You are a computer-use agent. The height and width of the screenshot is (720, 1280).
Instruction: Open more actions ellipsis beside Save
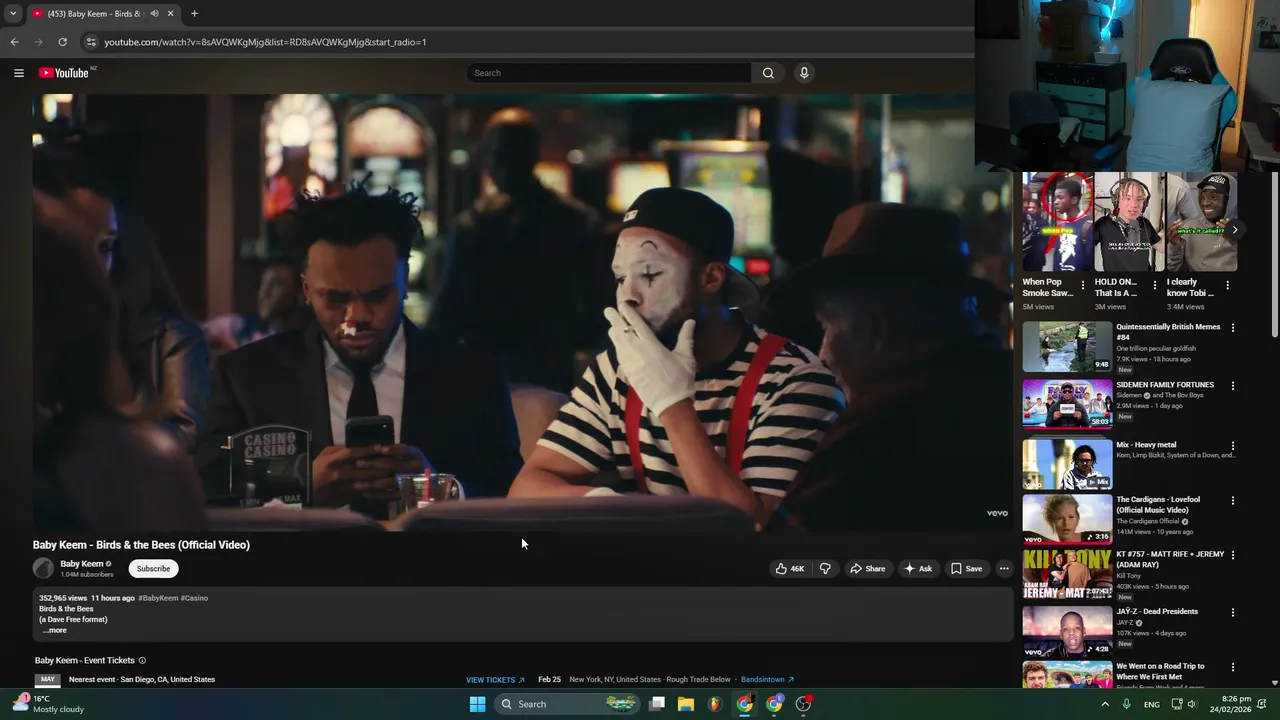(1004, 569)
